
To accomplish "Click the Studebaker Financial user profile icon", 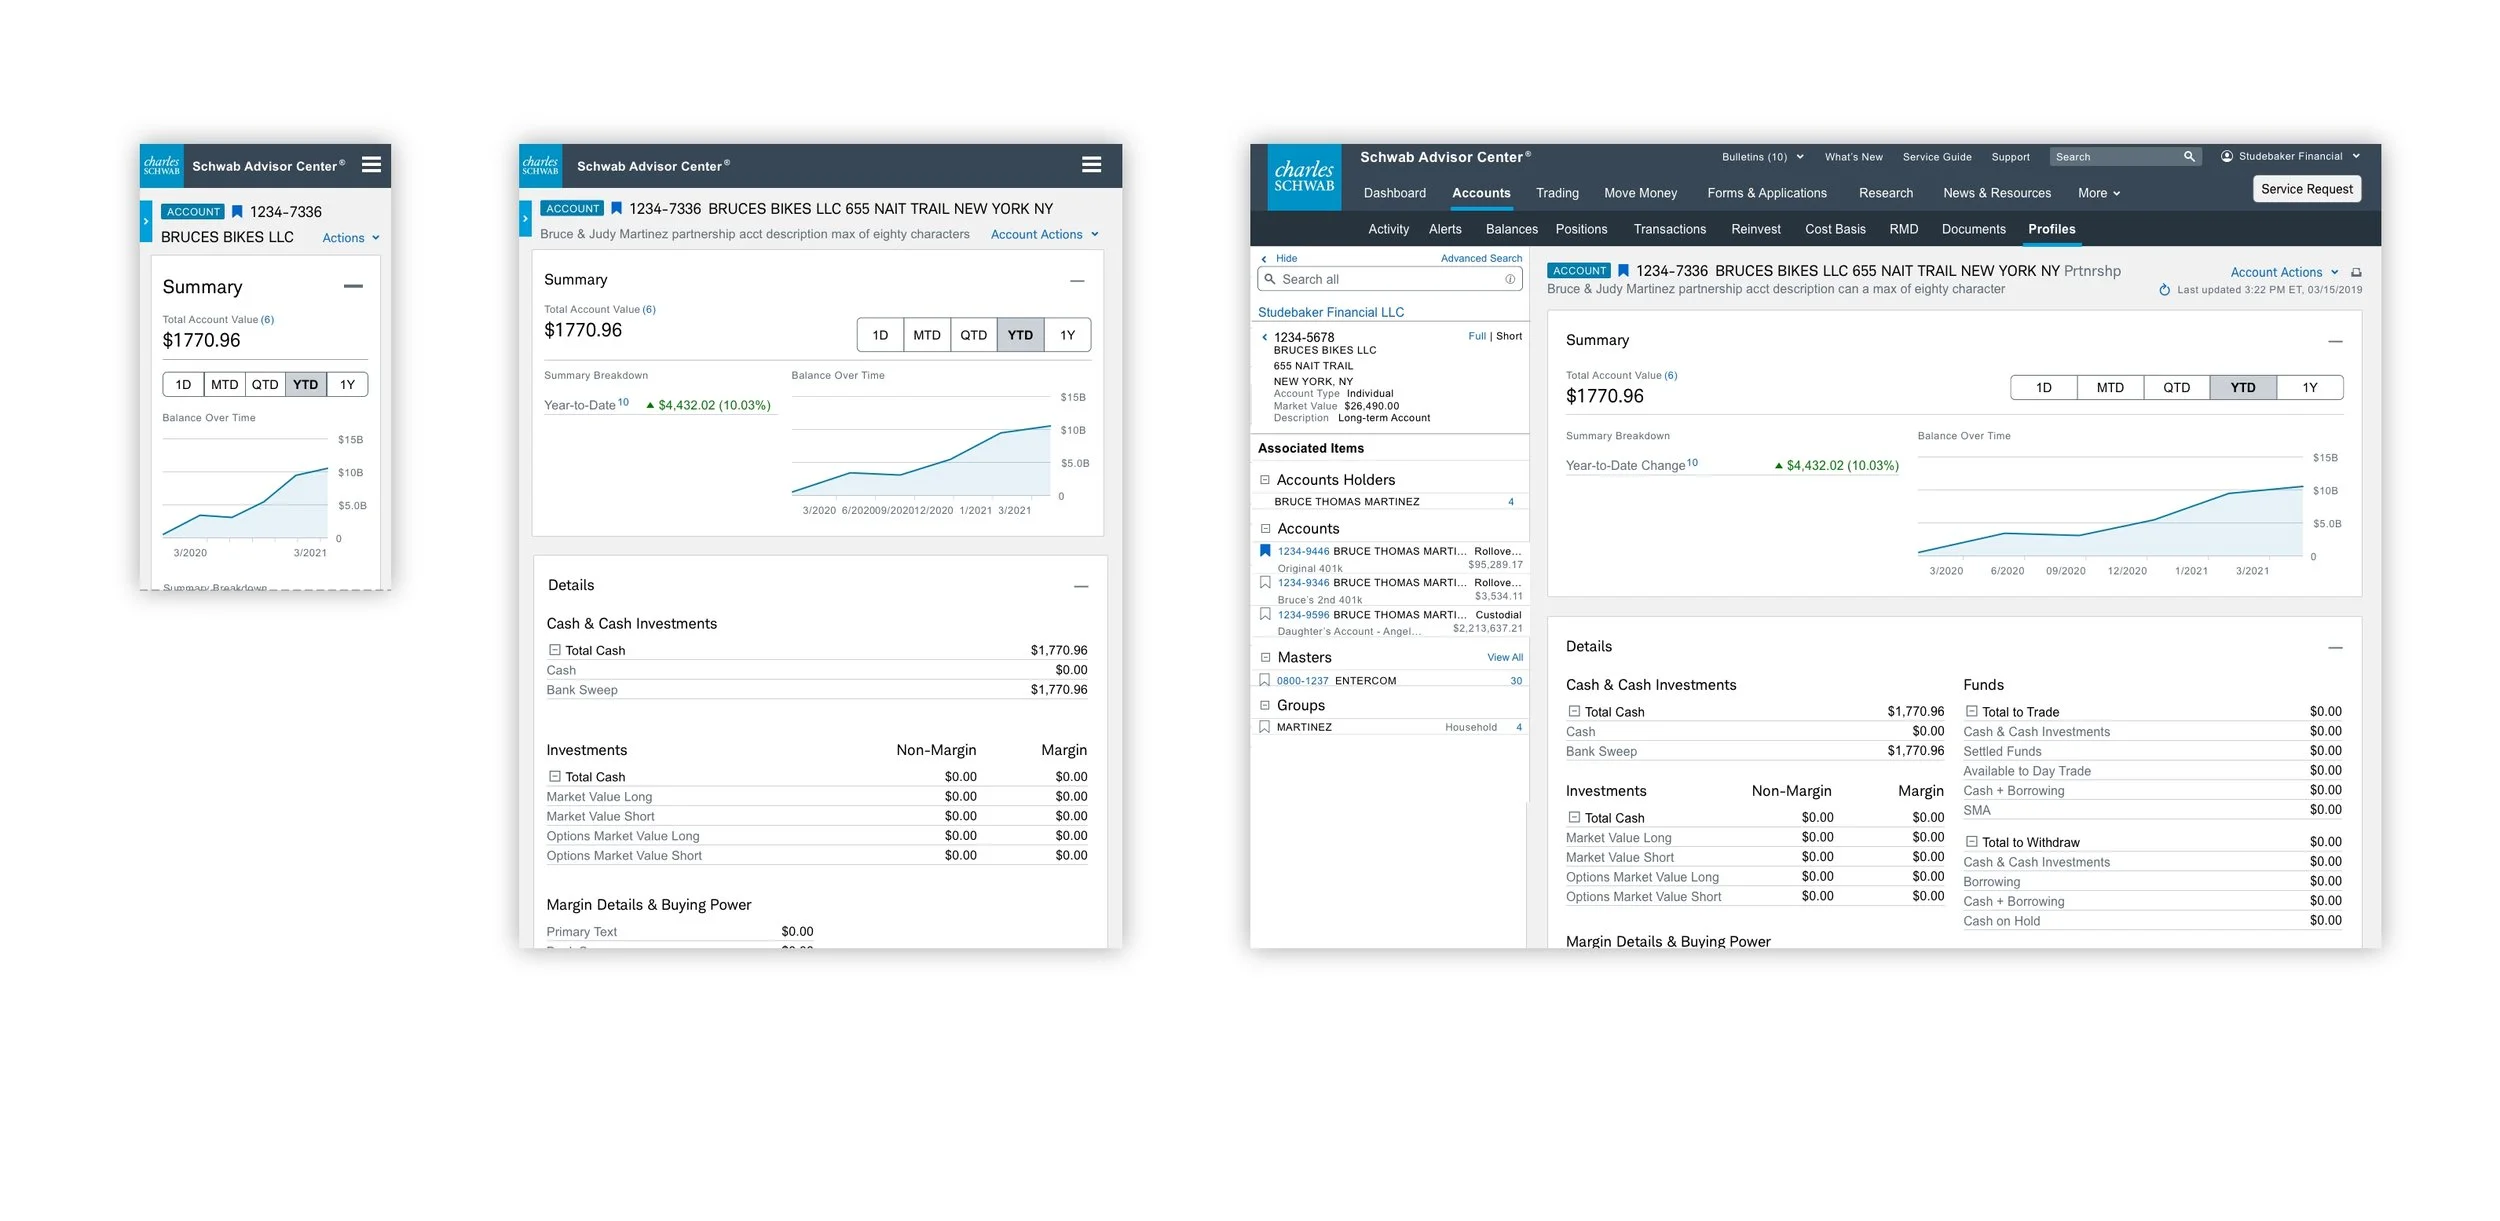I will click(2227, 156).
